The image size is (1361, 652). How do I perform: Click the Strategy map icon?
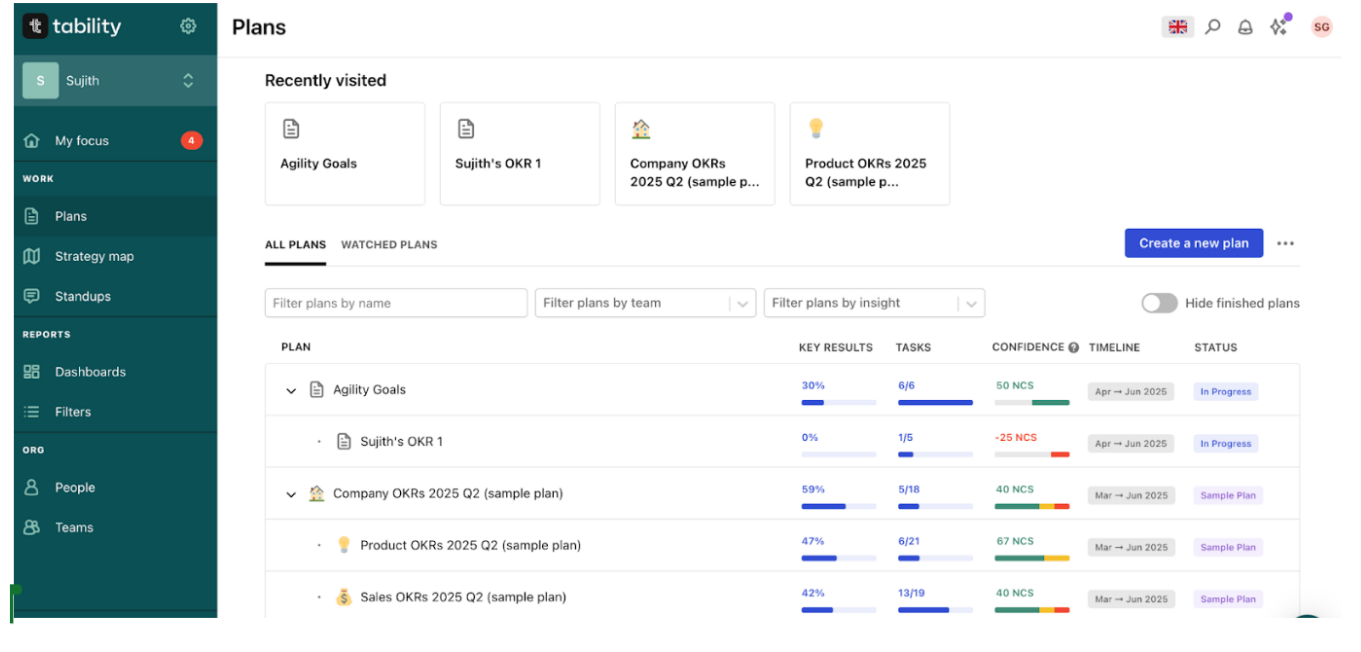pyautogui.click(x=32, y=256)
